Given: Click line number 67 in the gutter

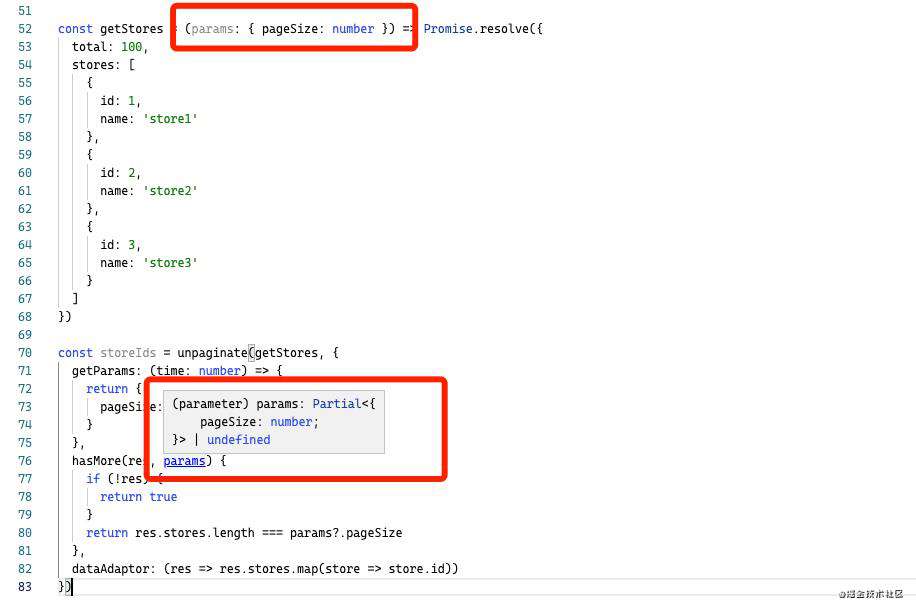Looking at the screenshot, I should (x=25, y=299).
